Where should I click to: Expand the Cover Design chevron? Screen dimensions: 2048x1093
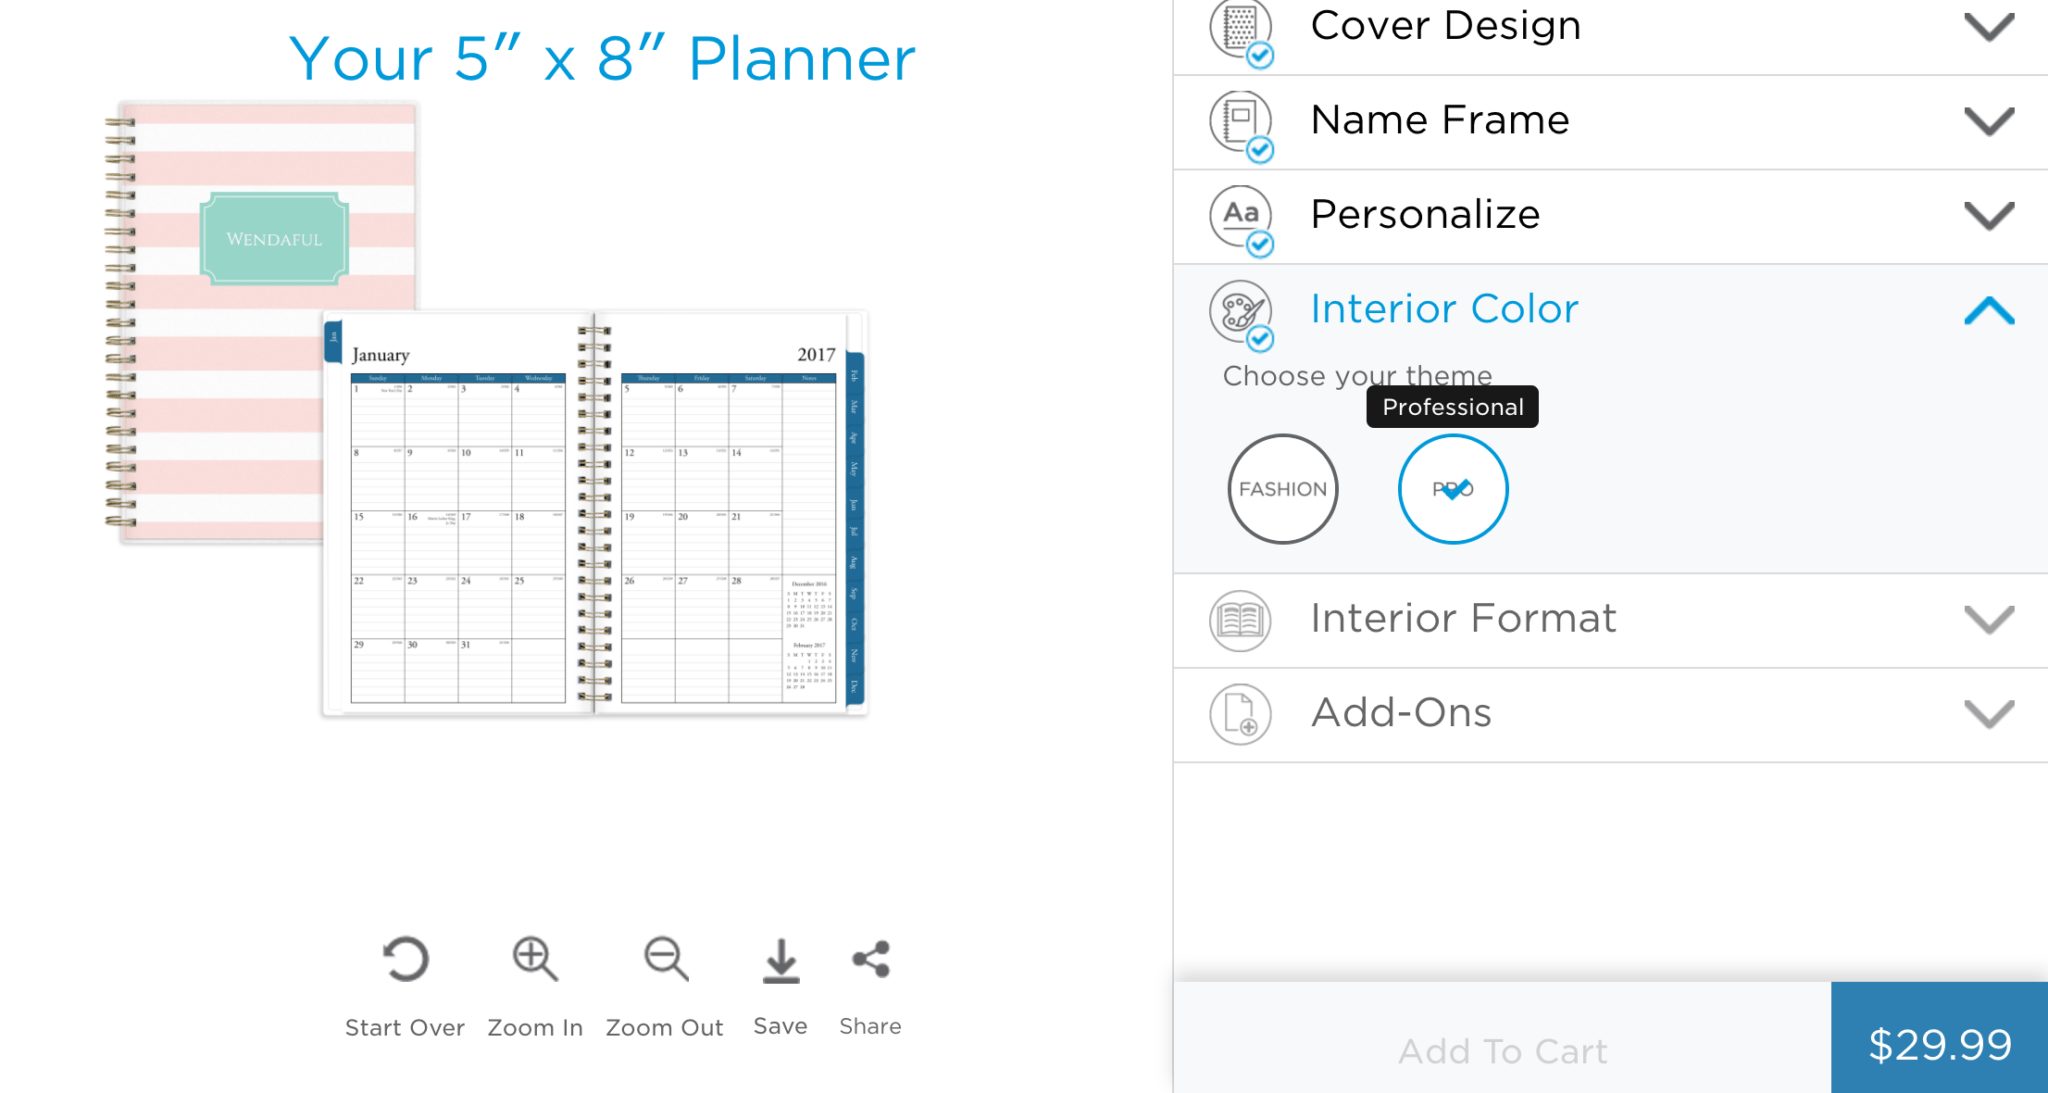tap(1989, 26)
